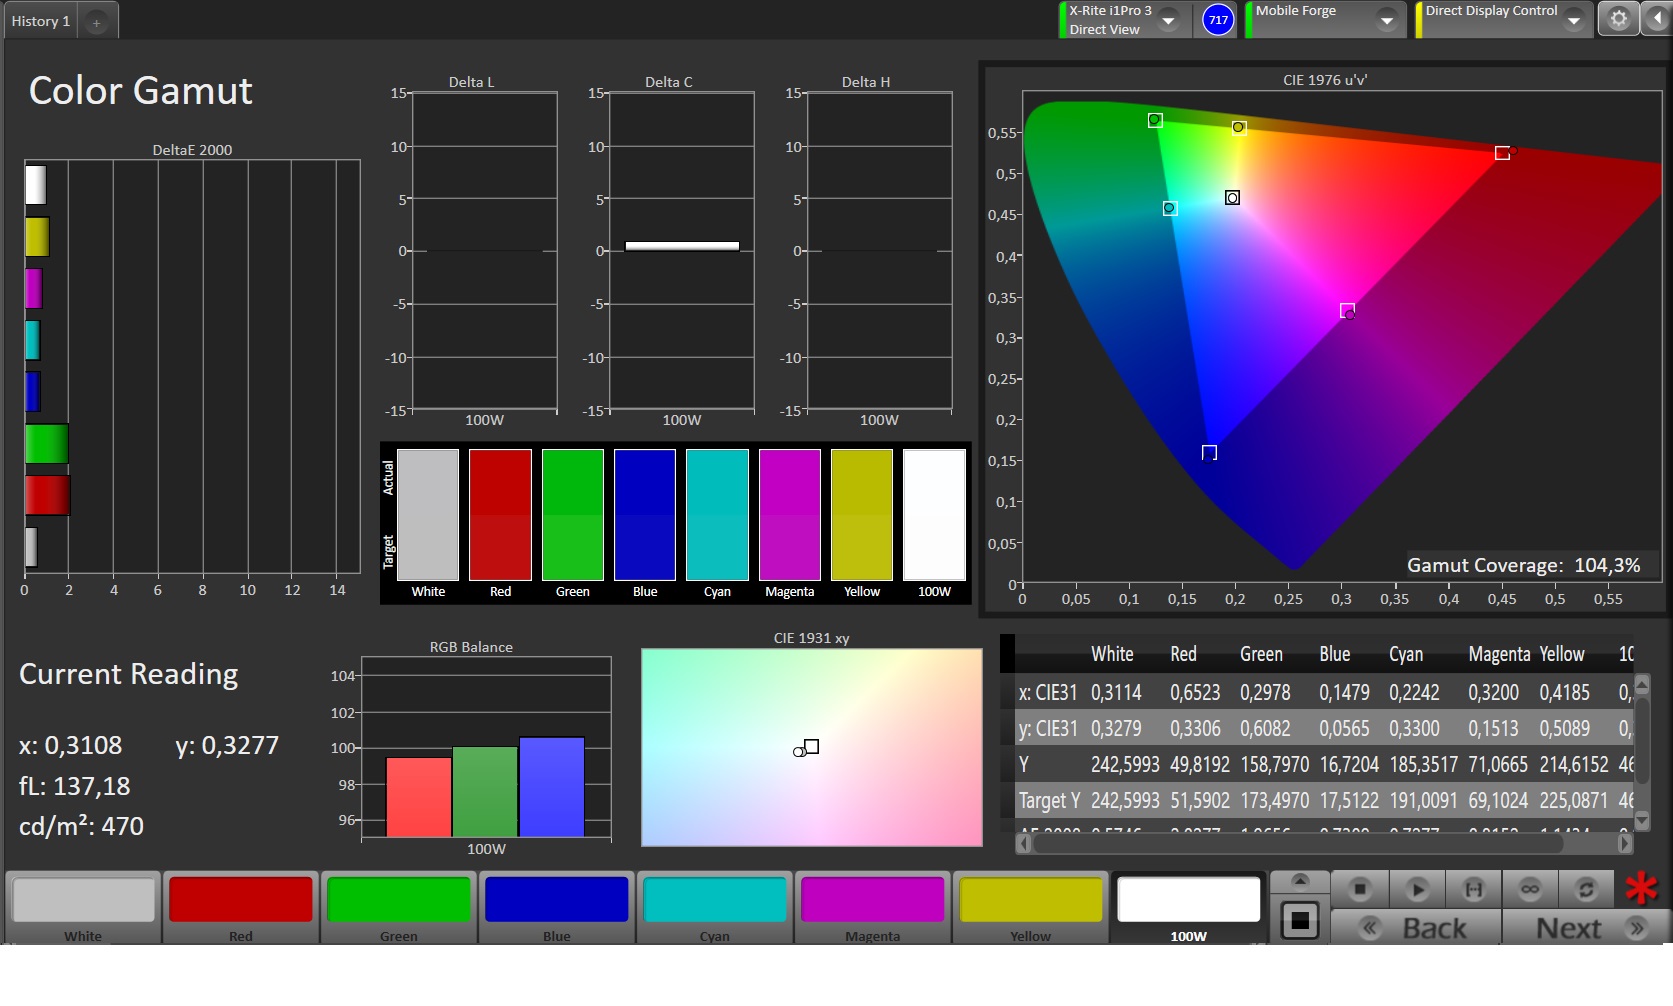Image resolution: width=1673 pixels, height=1006 pixels.
Task: Click the horizontal scrollbar of the data table
Action: [1298, 843]
